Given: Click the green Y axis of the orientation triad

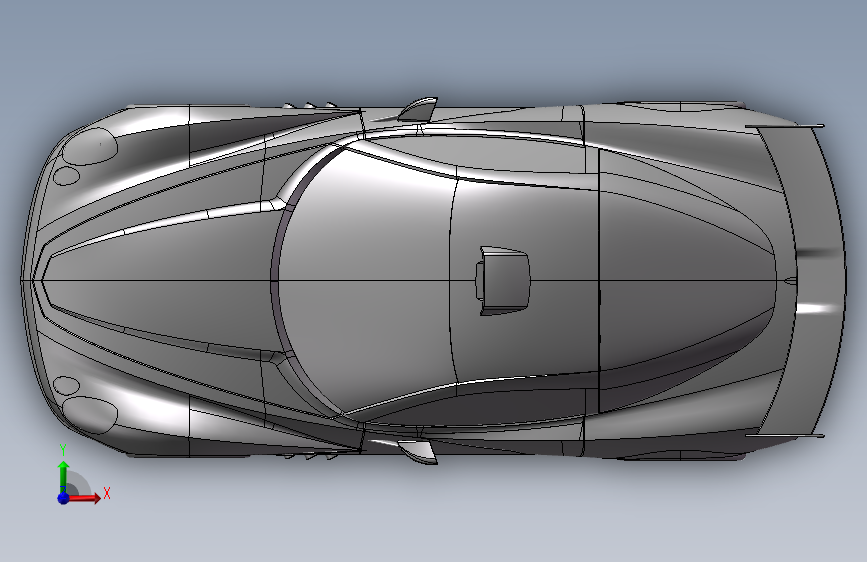Looking at the screenshot, I should 64,476.
